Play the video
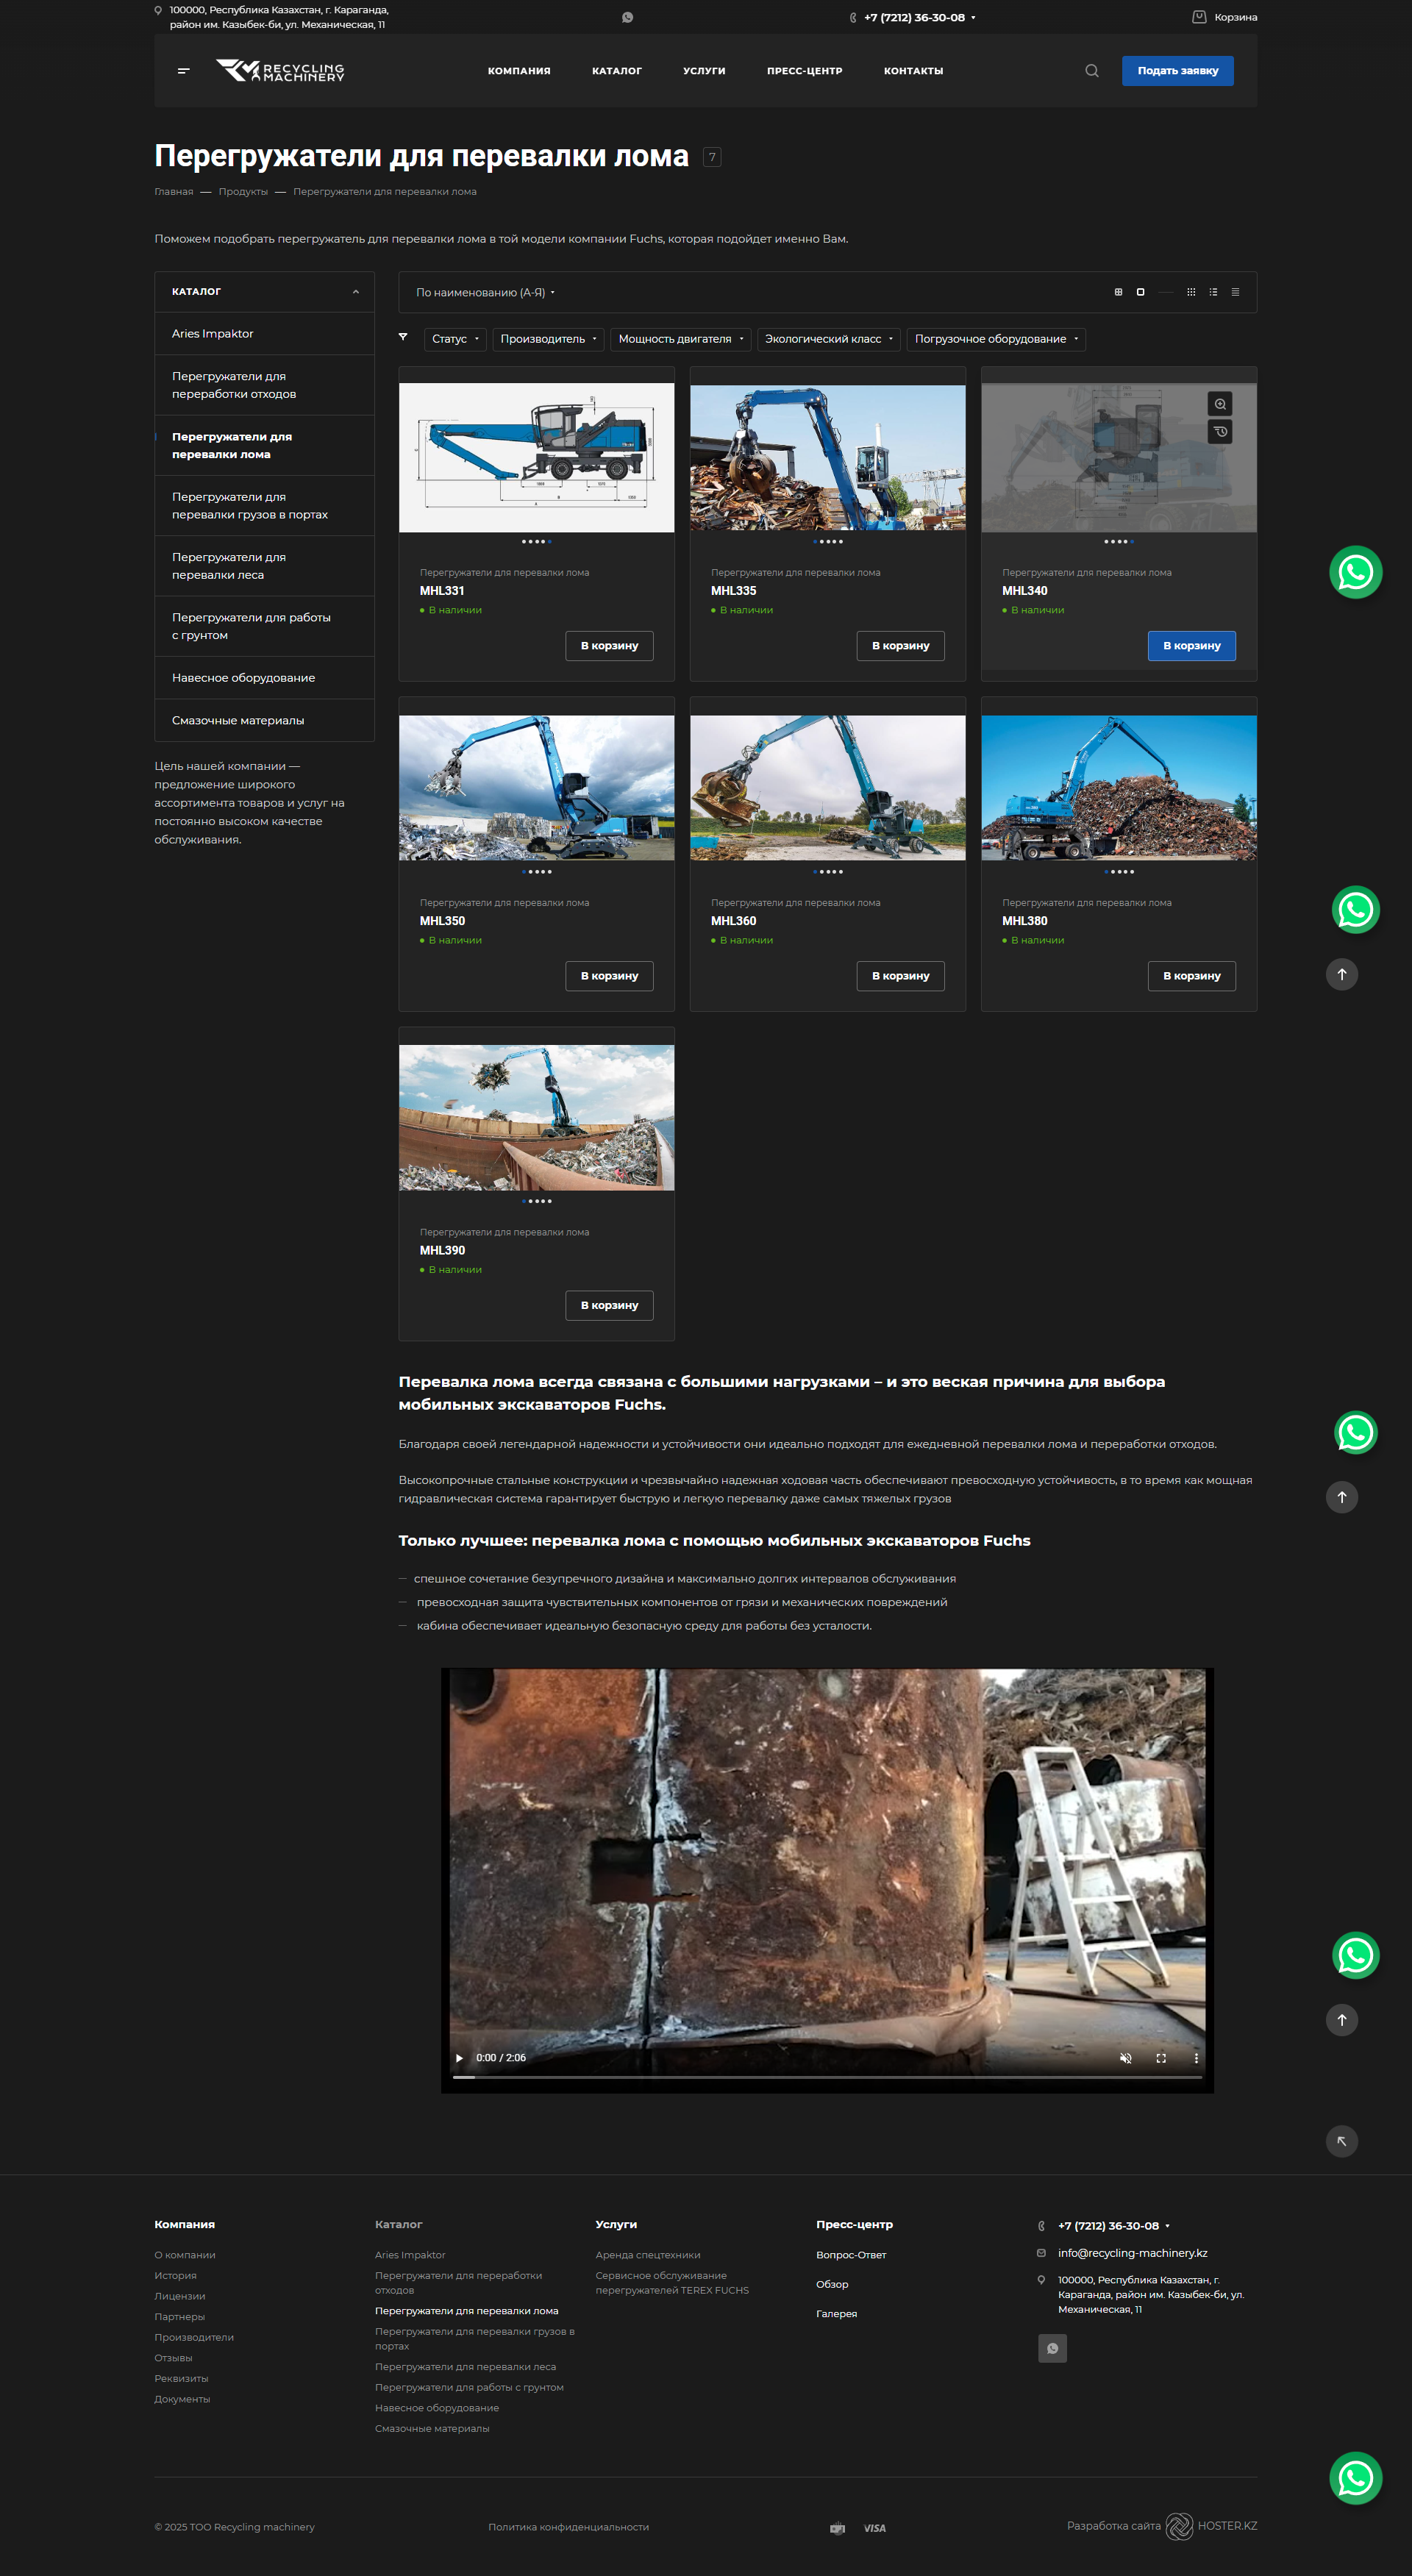Image resolution: width=1412 pixels, height=2576 pixels. pyautogui.click(x=460, y=2058)
